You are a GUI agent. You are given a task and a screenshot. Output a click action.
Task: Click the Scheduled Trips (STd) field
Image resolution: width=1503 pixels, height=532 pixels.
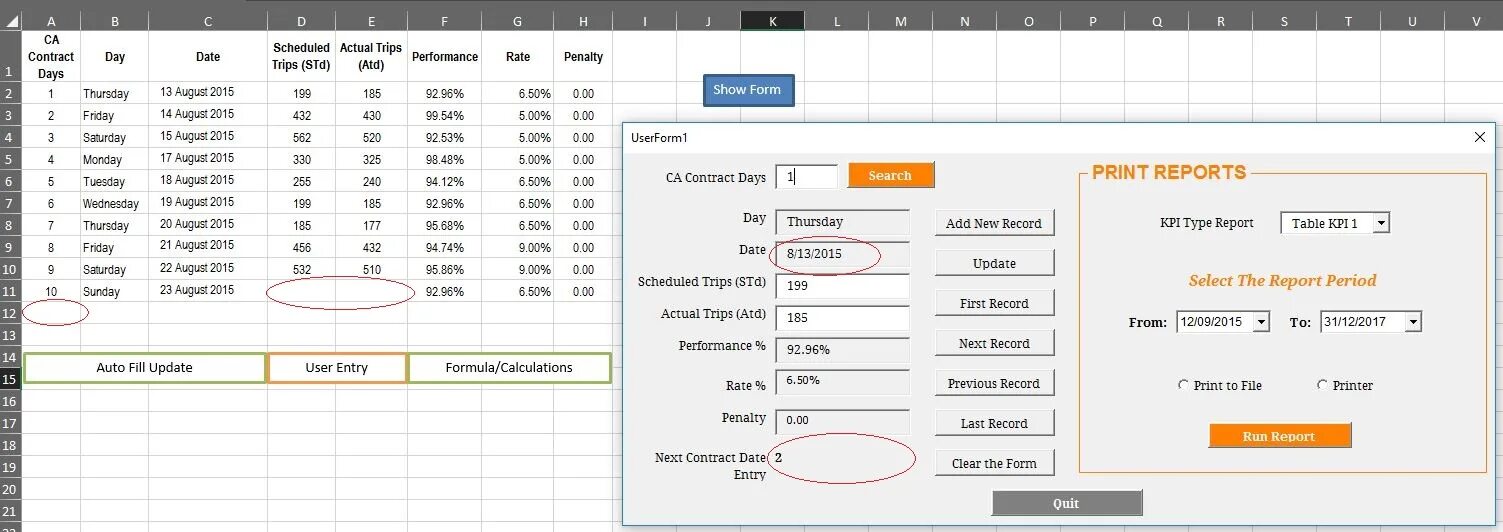click(842, 286)
